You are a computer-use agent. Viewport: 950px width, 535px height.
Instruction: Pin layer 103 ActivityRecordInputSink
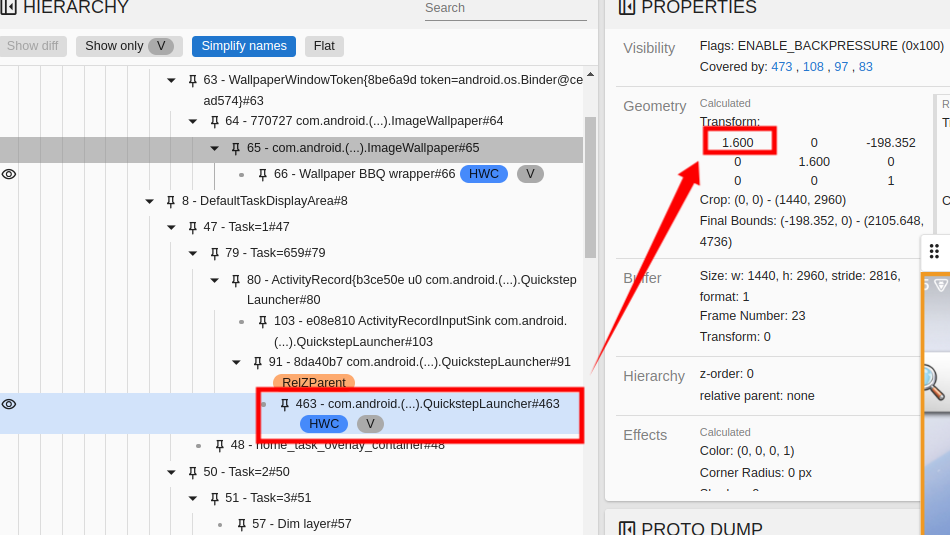tap(263, 321)
